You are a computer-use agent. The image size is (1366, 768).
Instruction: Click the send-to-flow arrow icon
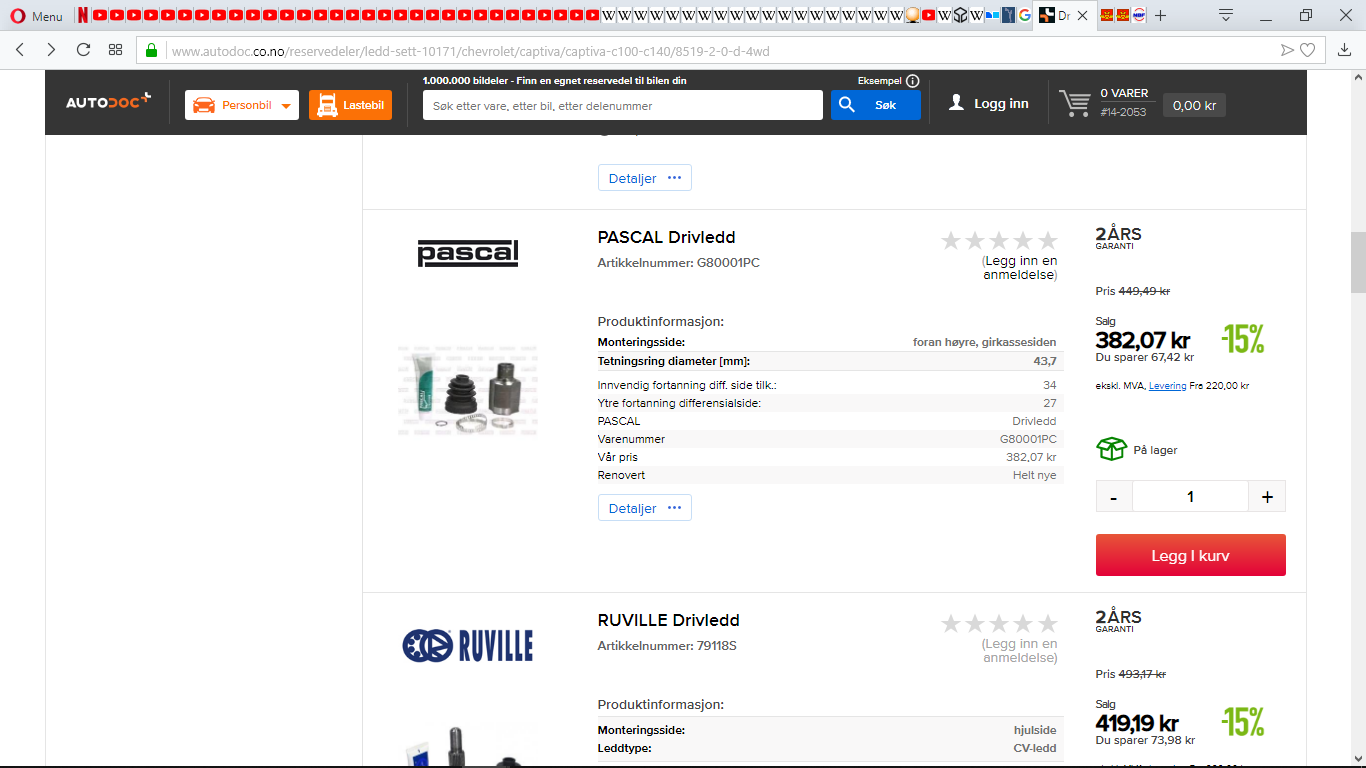tap(1287, 50)
